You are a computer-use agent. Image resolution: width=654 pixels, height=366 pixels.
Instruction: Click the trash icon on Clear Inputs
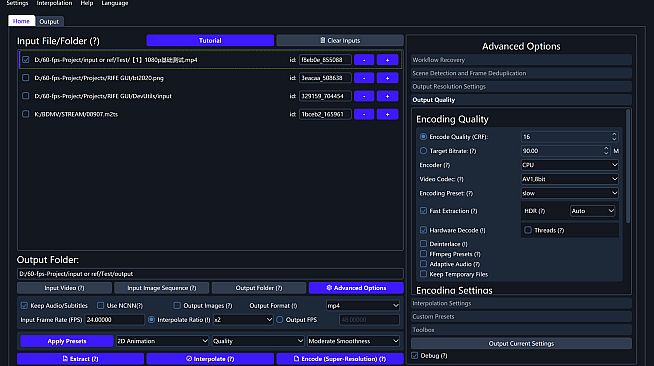(x=322, y=40)
